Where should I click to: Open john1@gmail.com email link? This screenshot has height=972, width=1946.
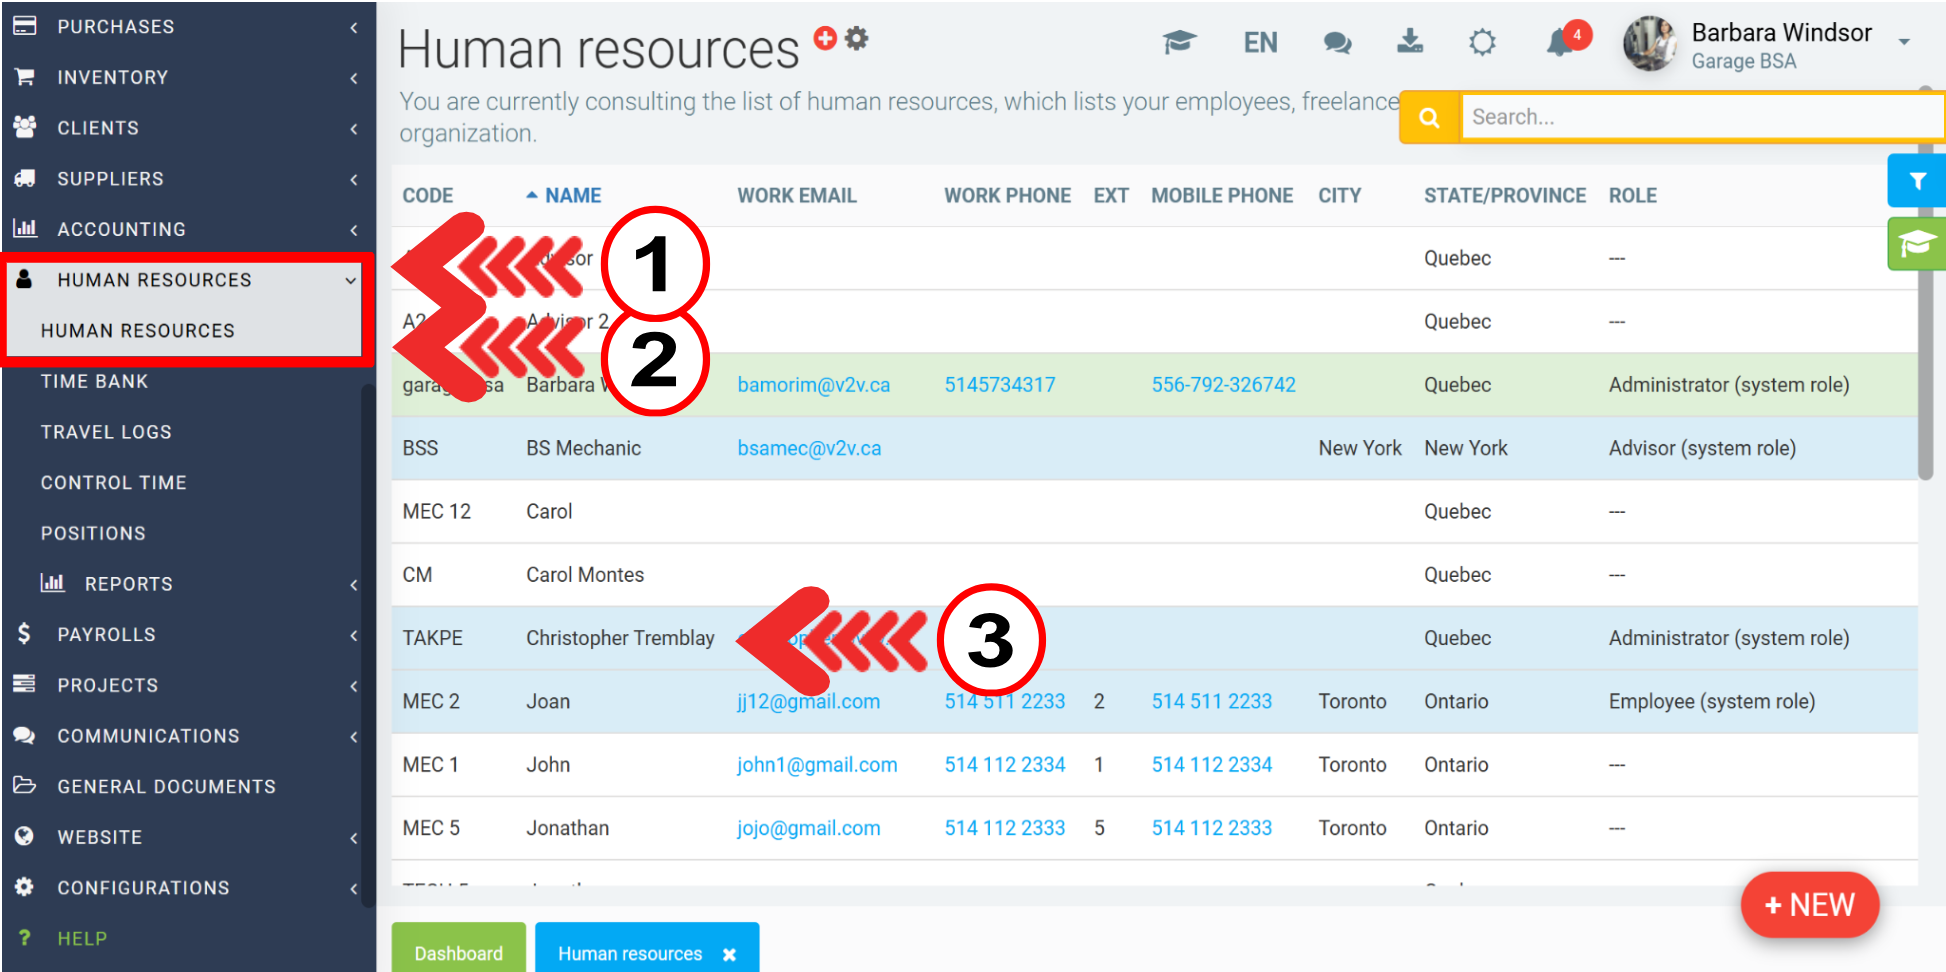click(x=817, y=765)
